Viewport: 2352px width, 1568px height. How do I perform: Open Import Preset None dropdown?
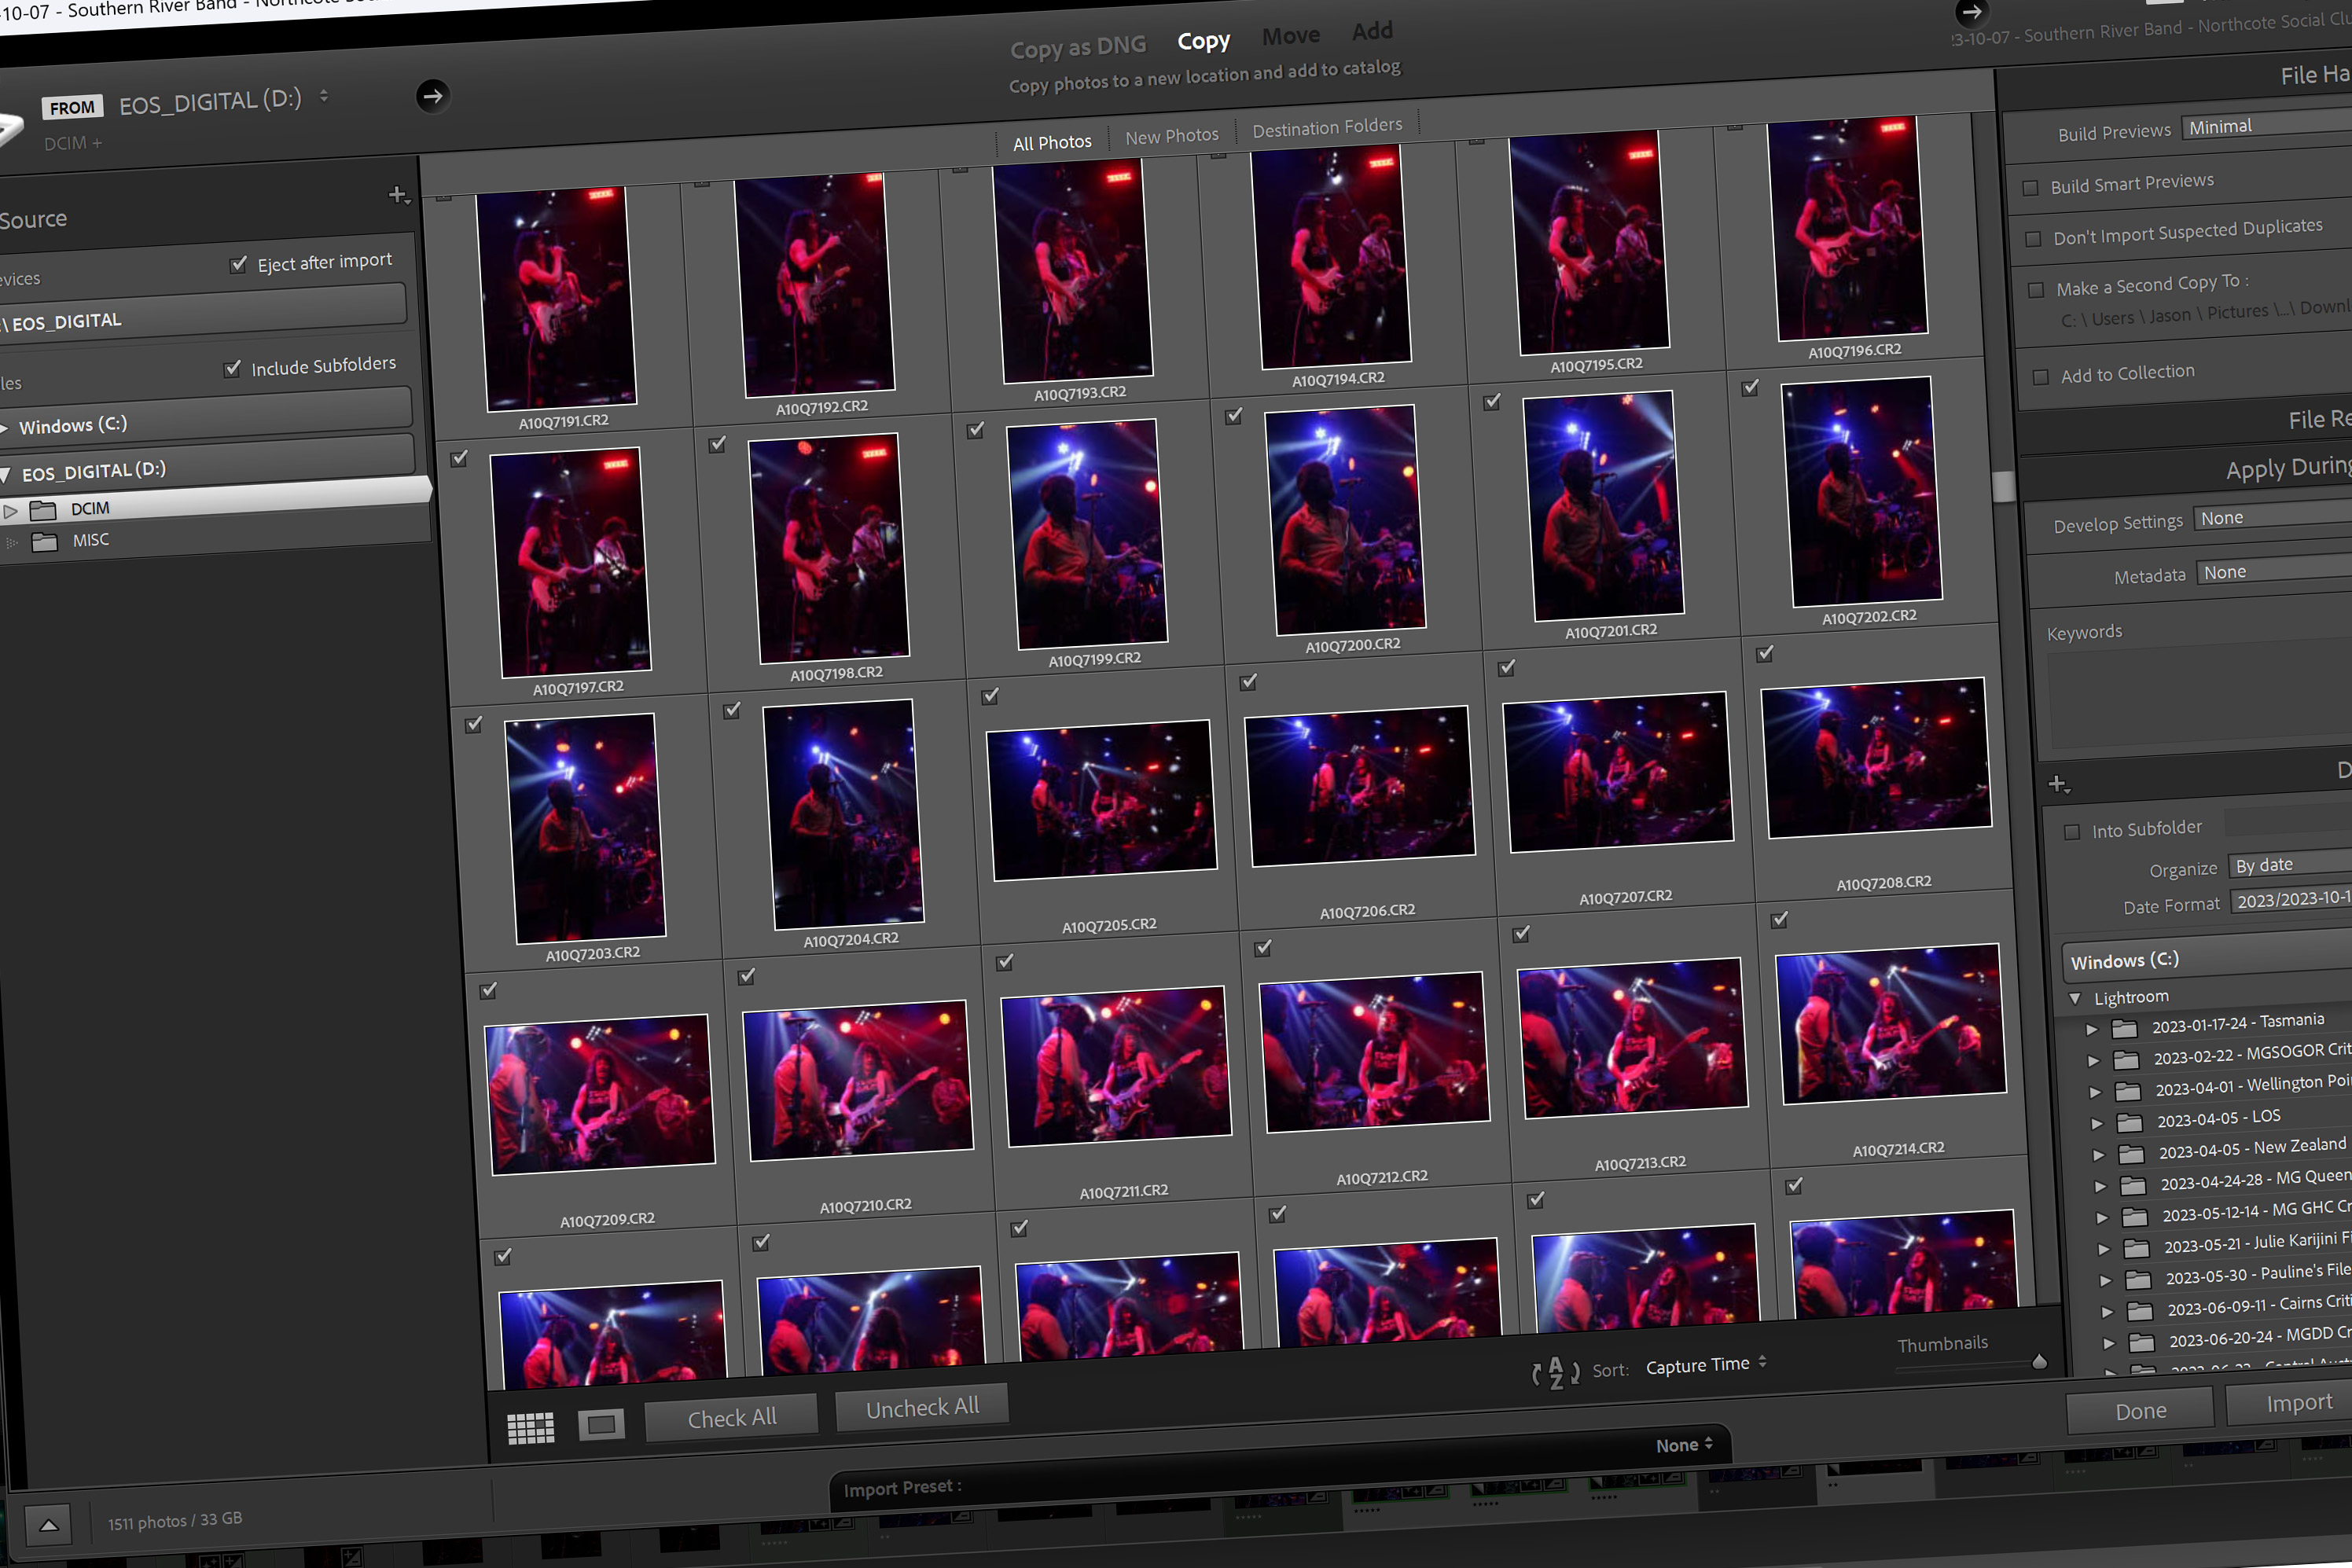[x=1684, y=1444]
